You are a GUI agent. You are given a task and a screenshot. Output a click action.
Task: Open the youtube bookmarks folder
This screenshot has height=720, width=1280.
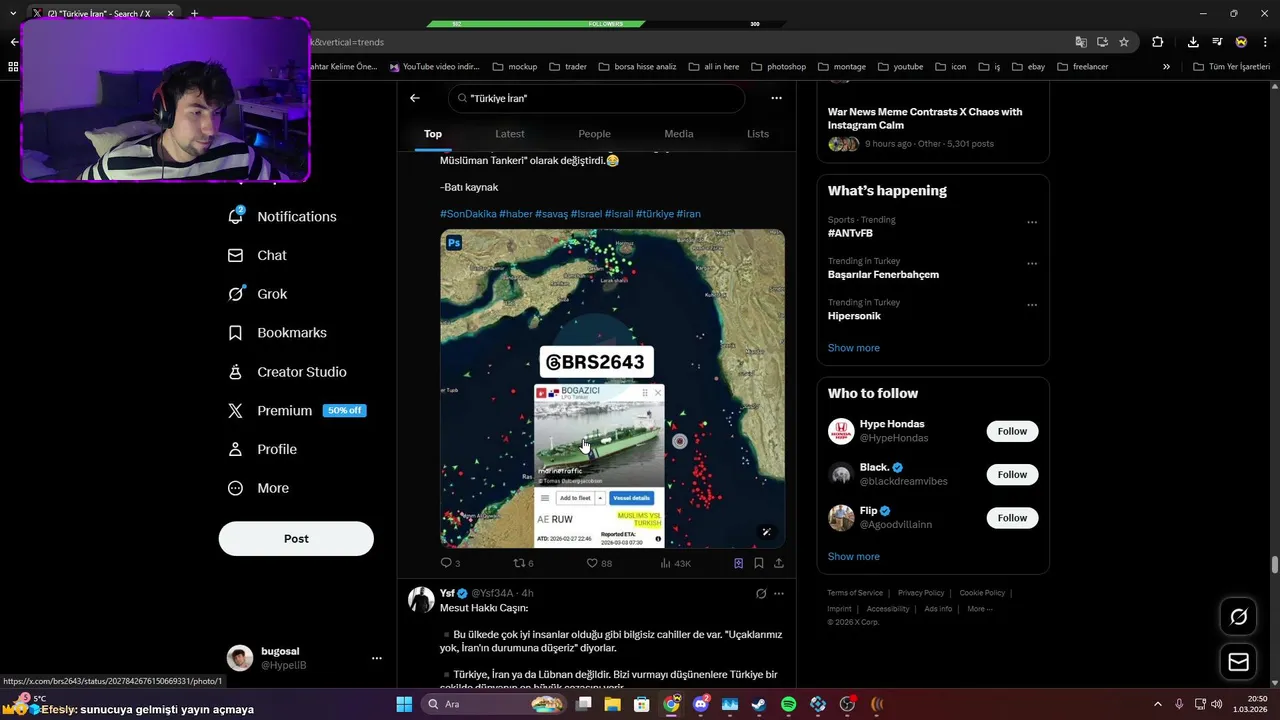[x=900, y=66]
